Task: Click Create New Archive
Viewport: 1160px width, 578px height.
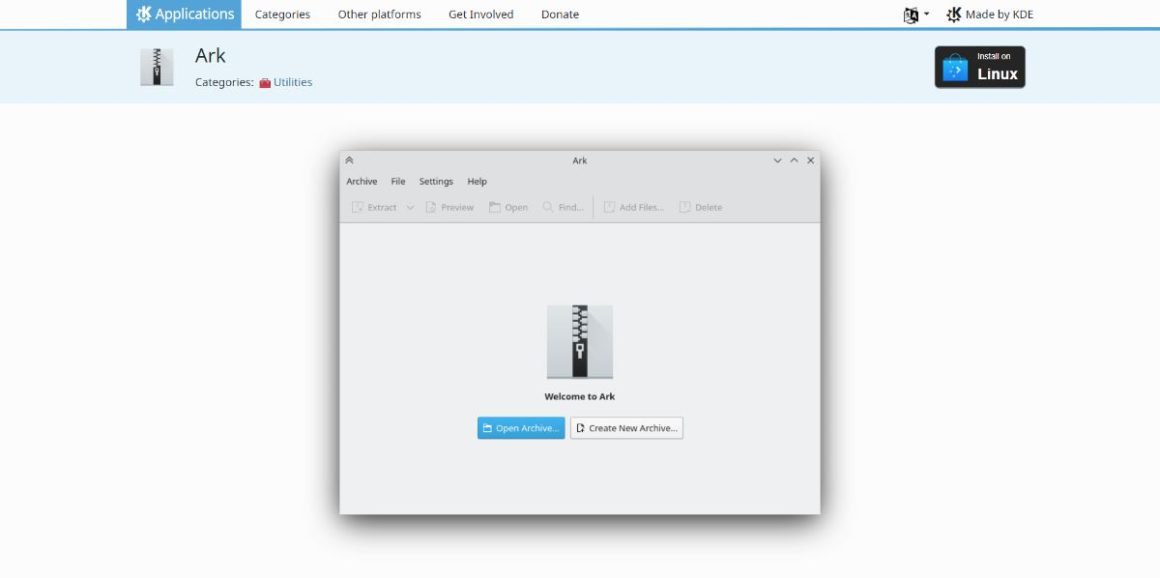Action: tap(626, 427)
